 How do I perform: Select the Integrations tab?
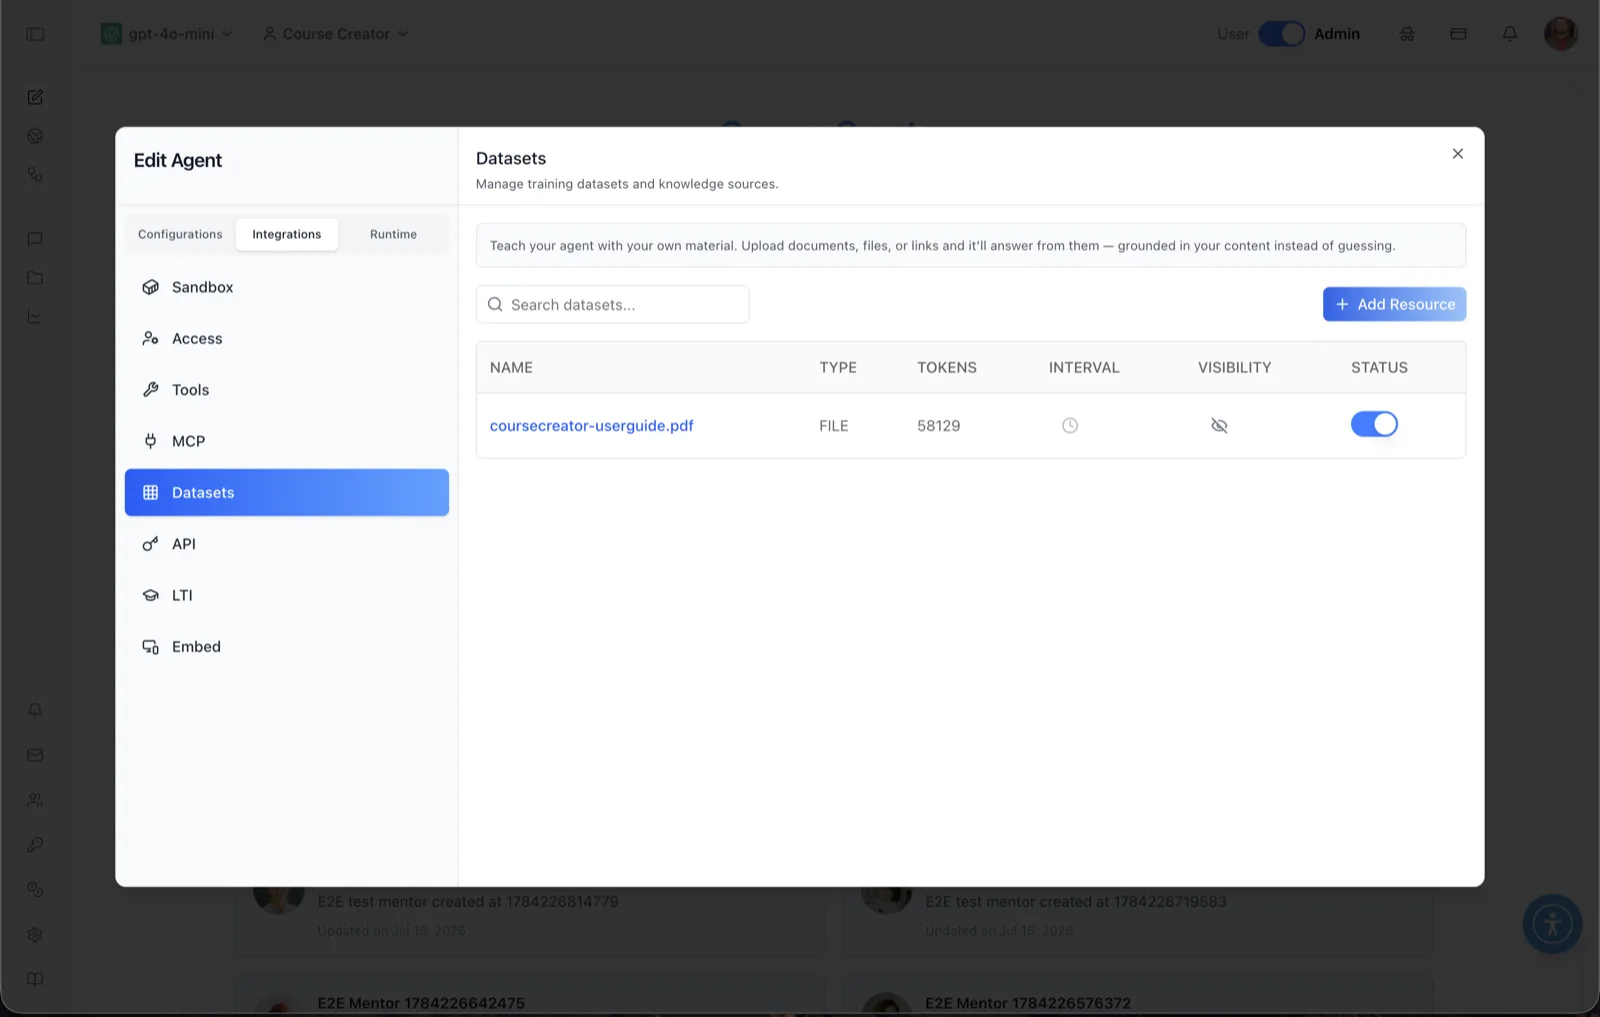click(287, 234)
